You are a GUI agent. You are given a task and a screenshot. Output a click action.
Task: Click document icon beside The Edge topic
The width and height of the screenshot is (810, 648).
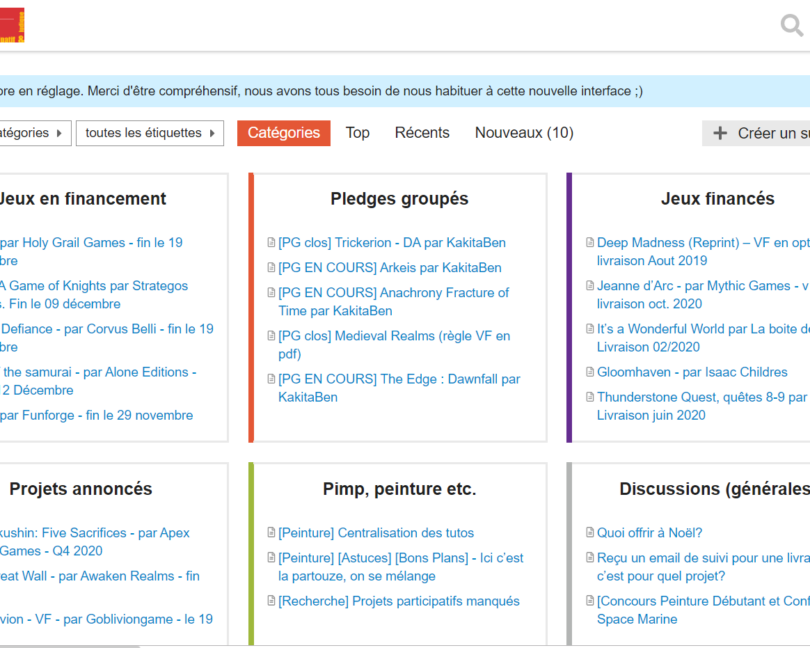tap(271, 379)
